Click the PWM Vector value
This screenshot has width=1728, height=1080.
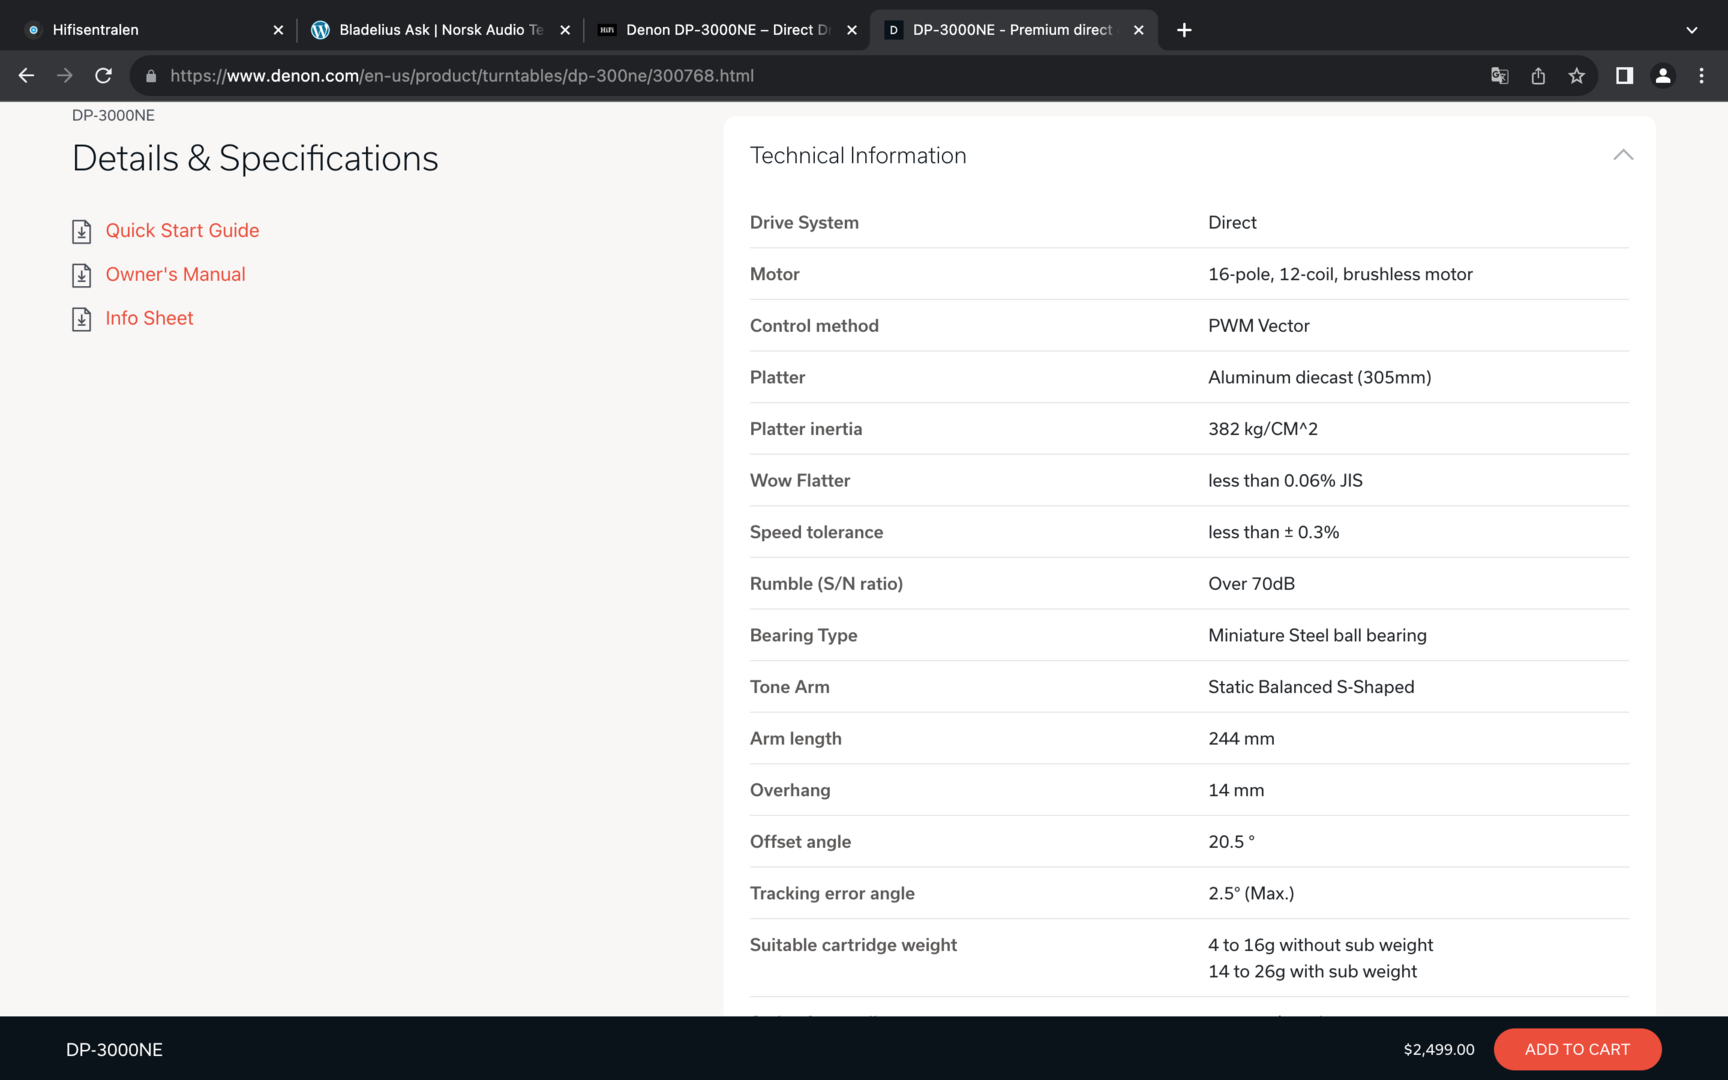[1258, 326]
